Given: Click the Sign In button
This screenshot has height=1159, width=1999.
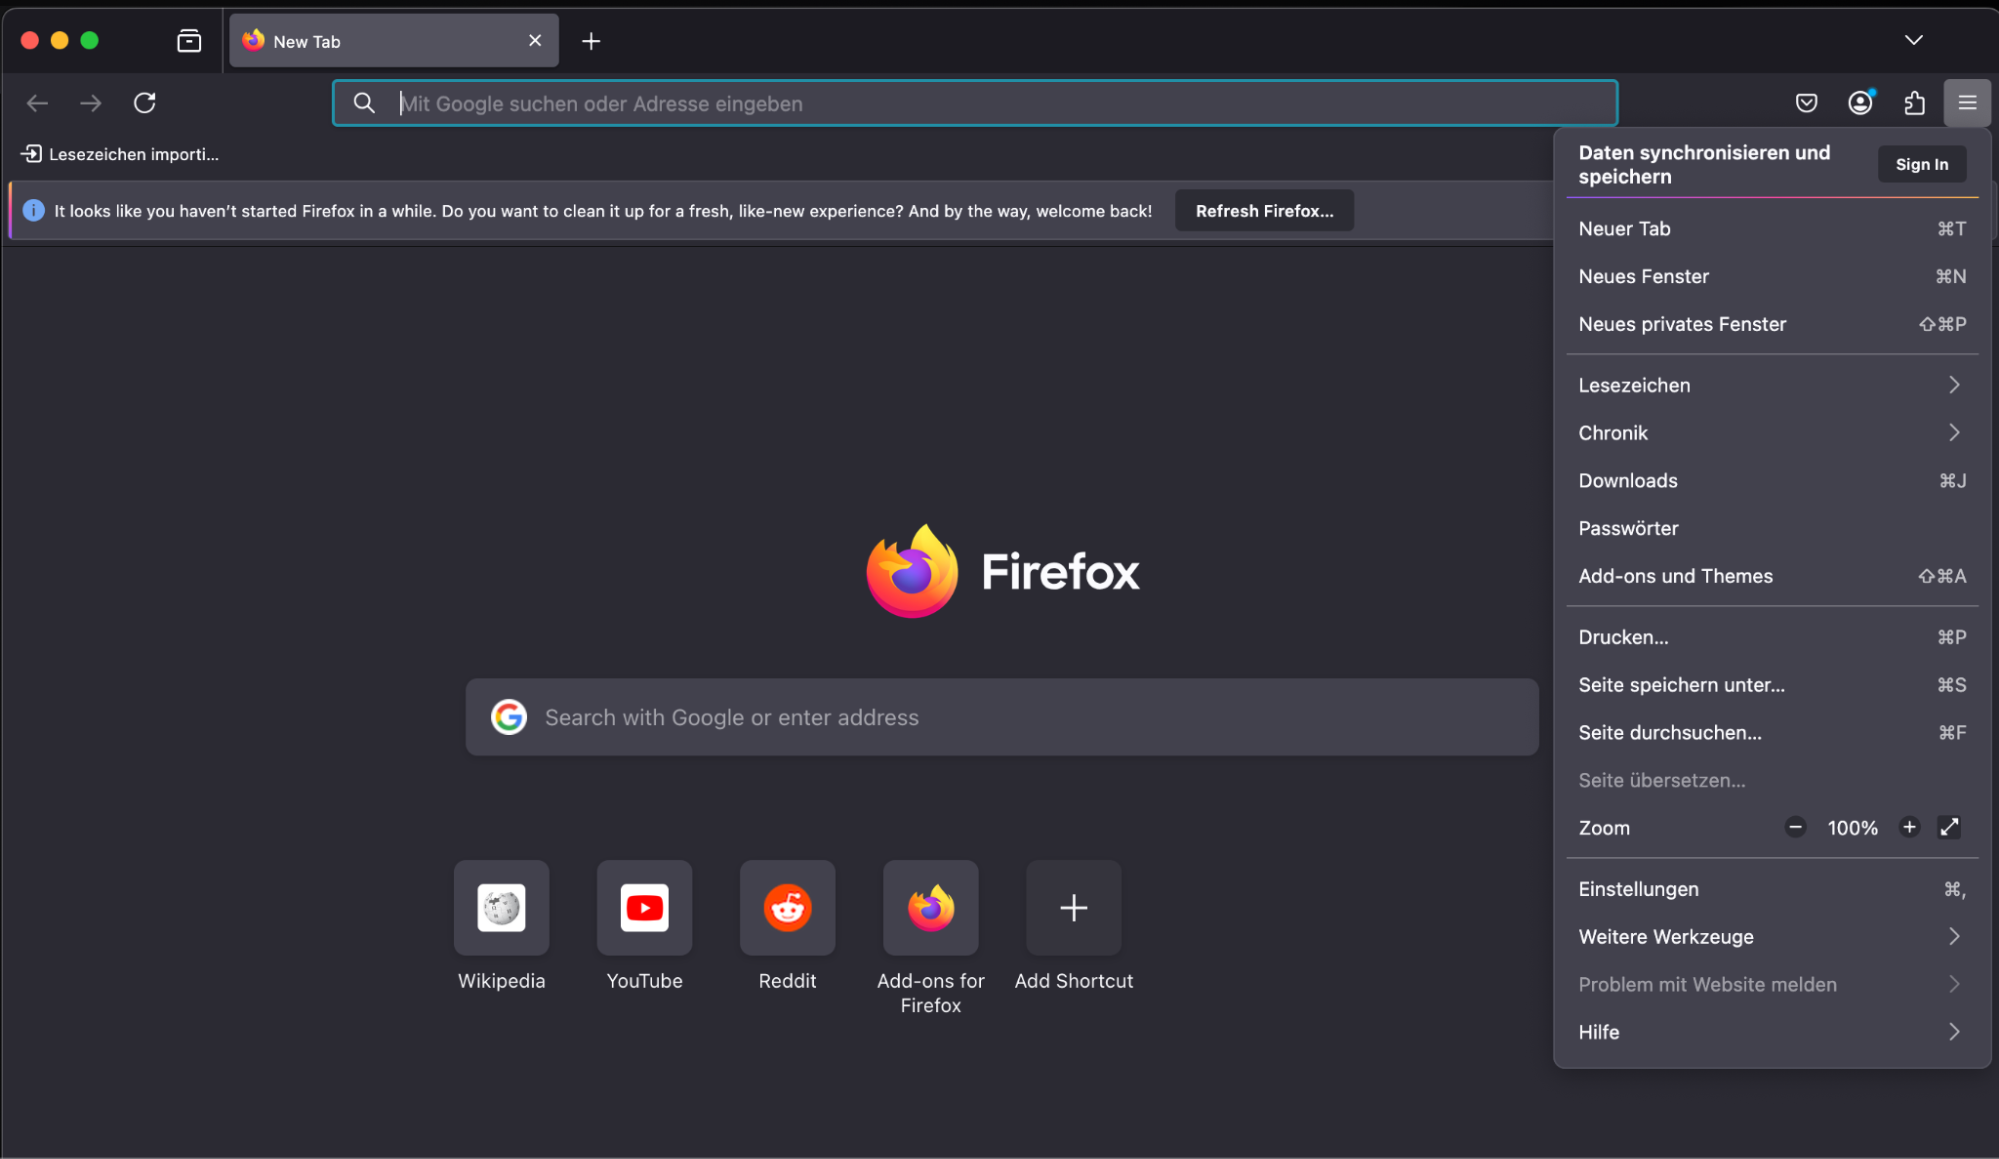Looking at the screenshot, I should point(1921,164).
